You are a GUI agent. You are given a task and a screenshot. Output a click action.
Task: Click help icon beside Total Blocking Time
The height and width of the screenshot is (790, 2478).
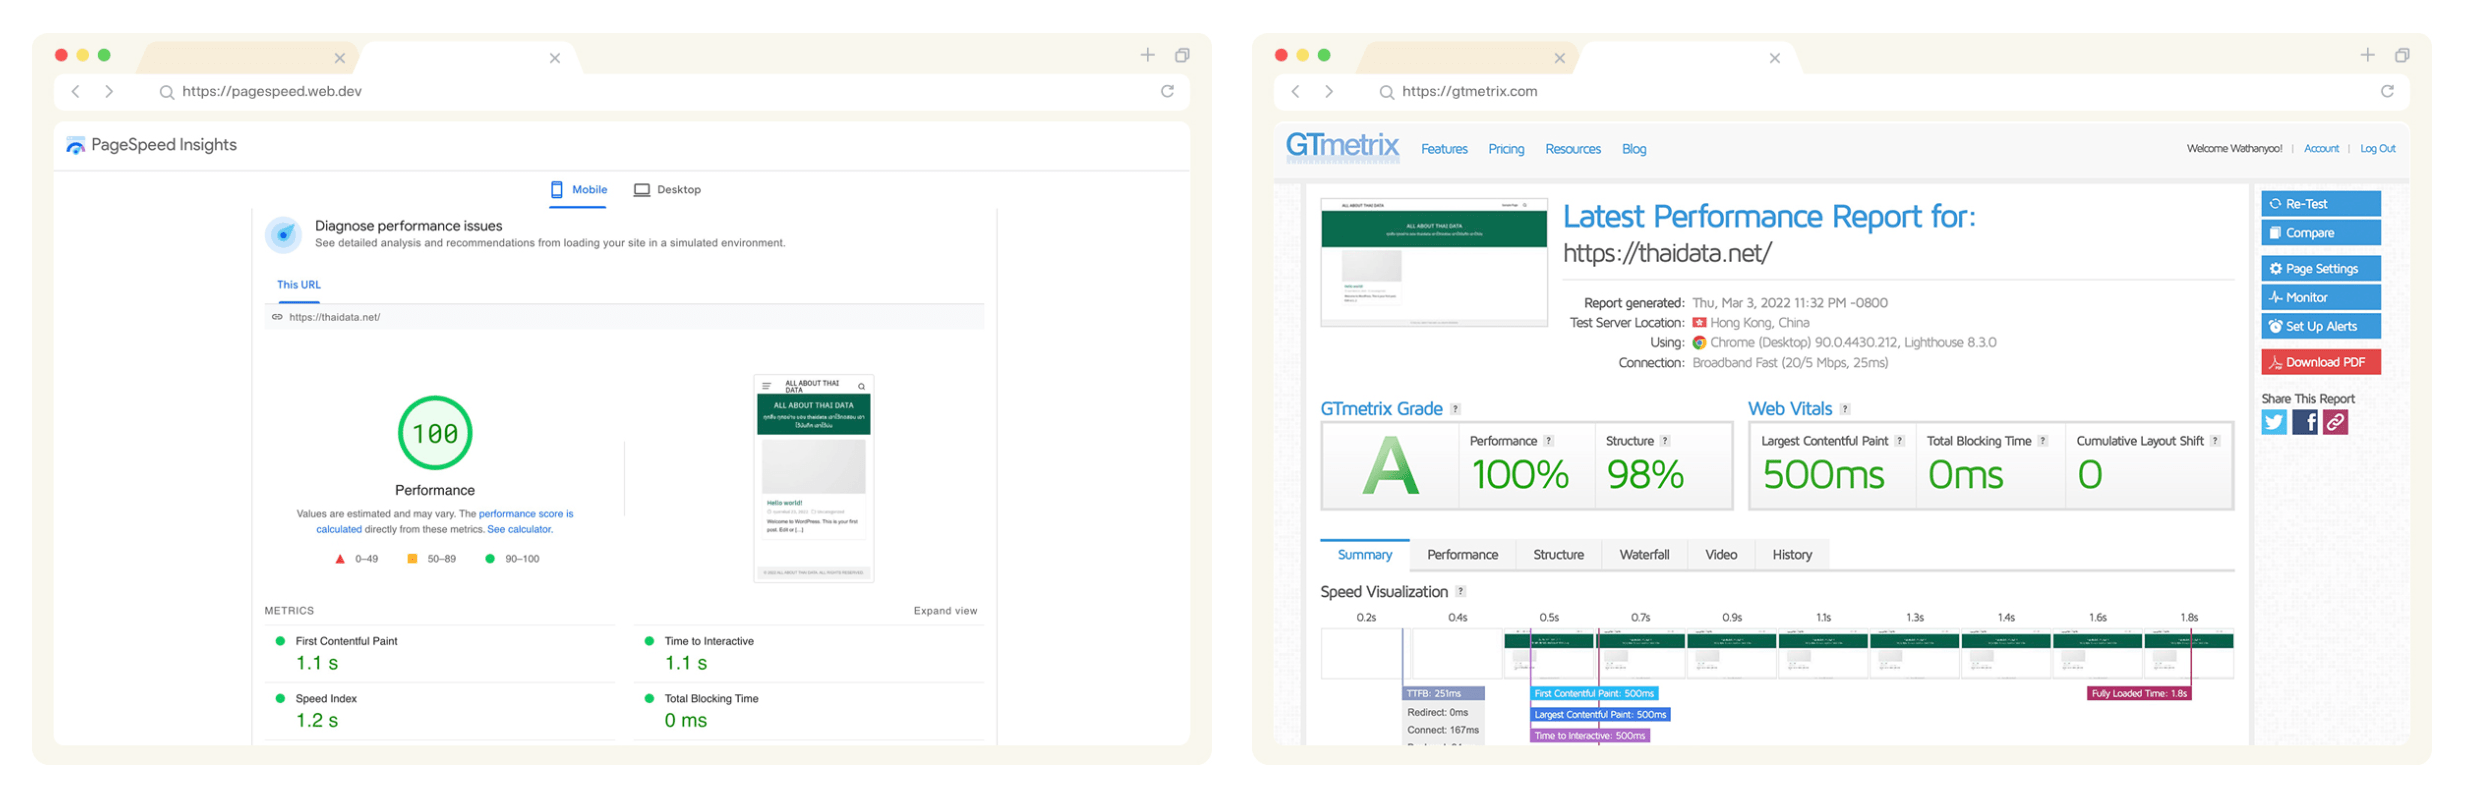(x=2042, y=441)
